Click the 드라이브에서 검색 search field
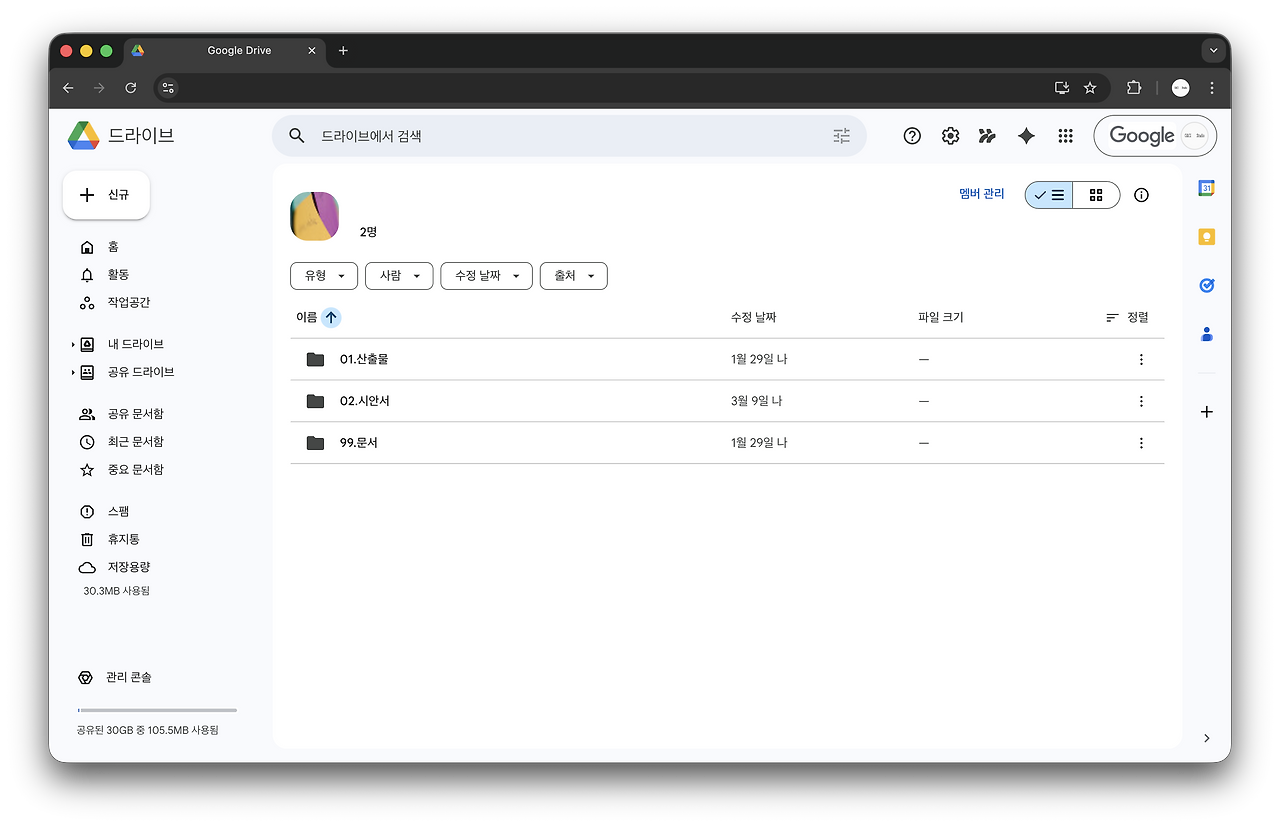This screenshot has width=1280, height=827. [570, 136]
